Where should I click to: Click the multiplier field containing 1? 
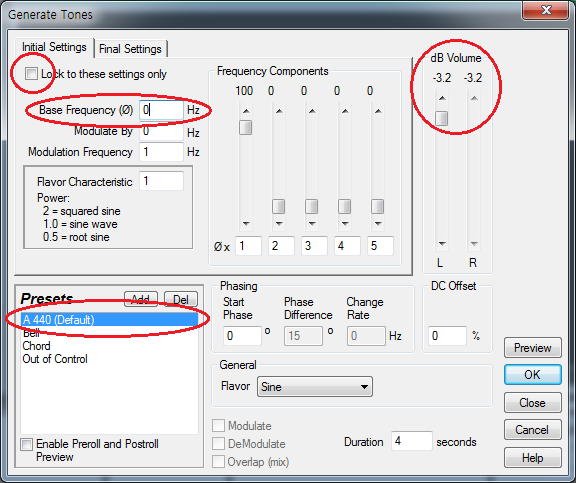click(248, 246)
